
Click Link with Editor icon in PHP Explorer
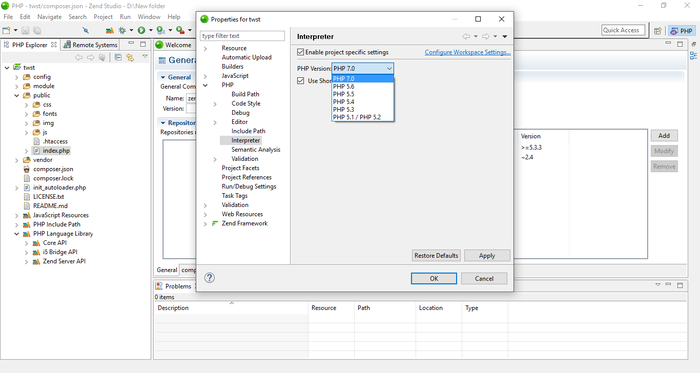click(x=130, y=57)
